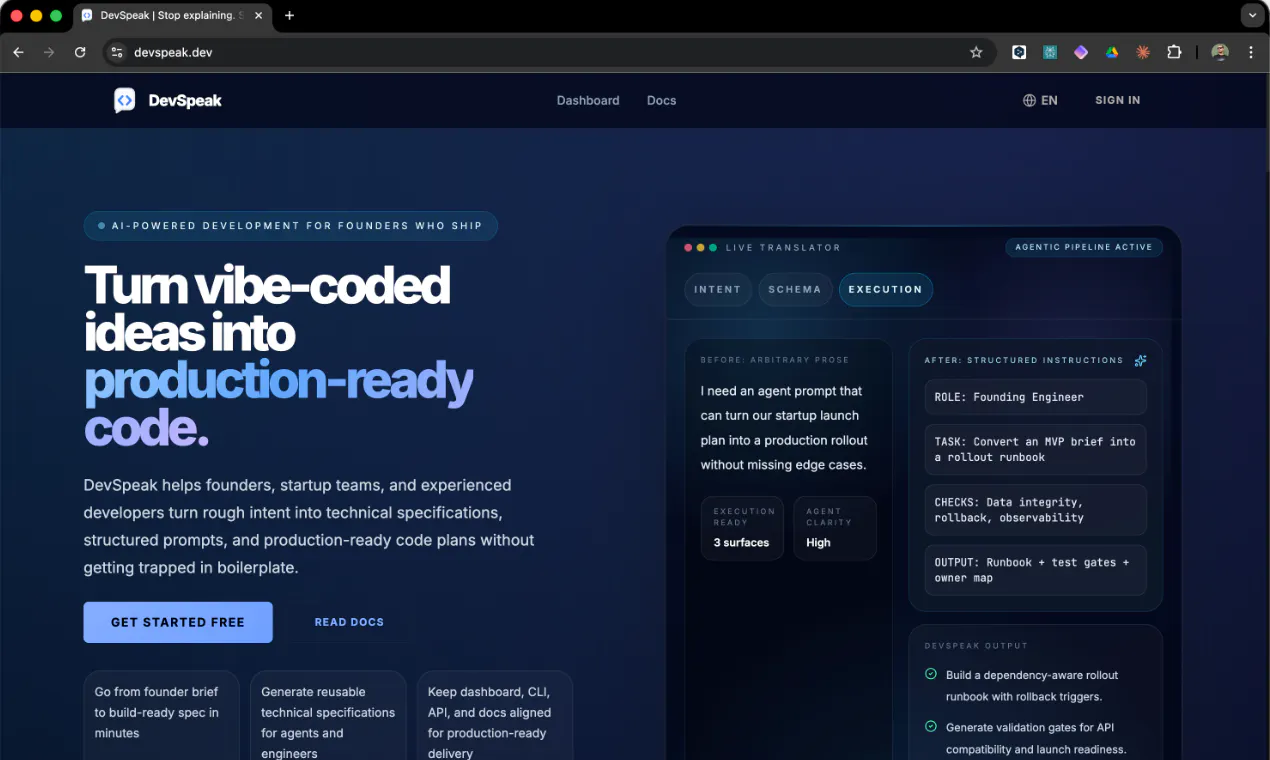Open a new tab with plus button
The height and width of the screenshot is (760, 1270).
(x=289, y=15)
